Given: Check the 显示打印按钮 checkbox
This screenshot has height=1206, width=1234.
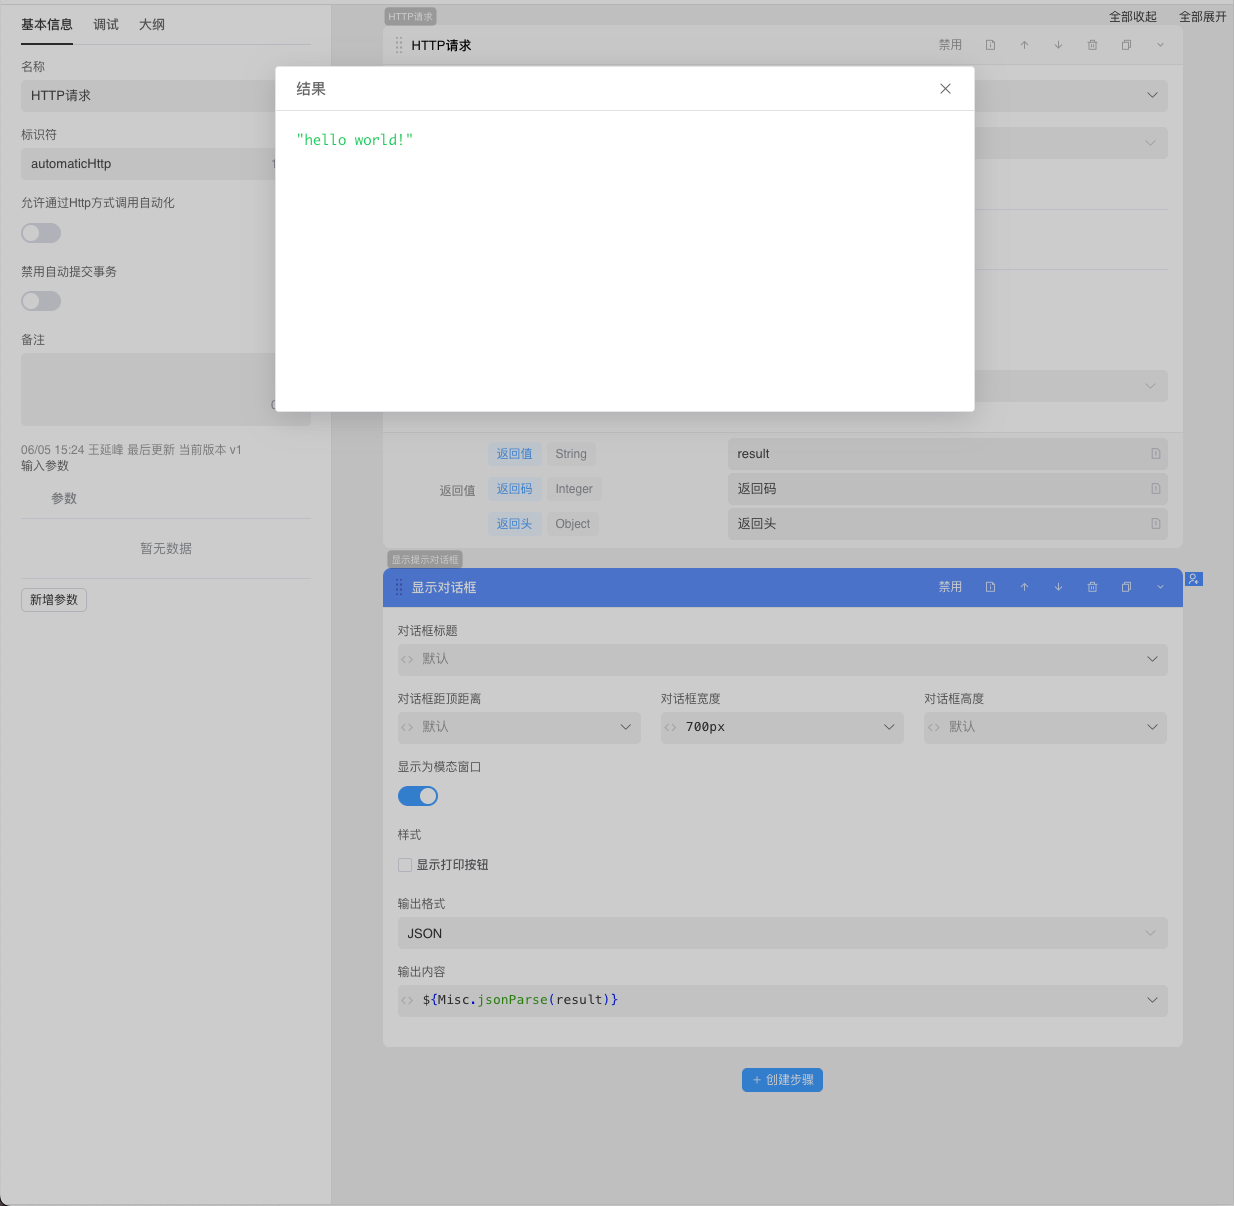Looking at the screenshot, I should (405, 865).
